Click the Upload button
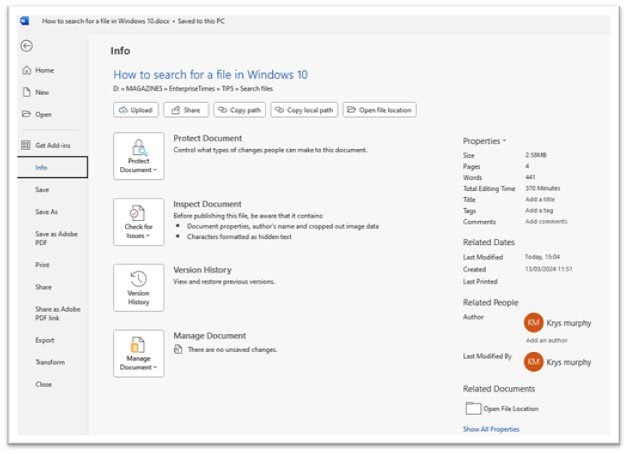 pos(136,110)
